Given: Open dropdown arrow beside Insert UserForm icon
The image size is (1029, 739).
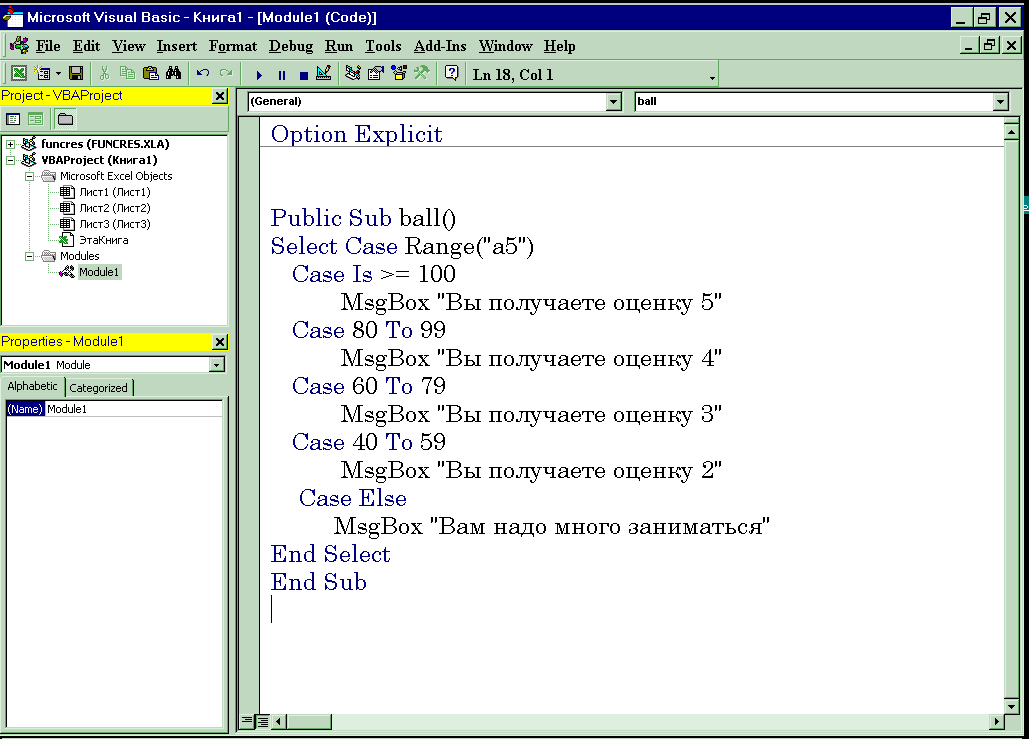Looking at the screenshot, I should 58,74.
